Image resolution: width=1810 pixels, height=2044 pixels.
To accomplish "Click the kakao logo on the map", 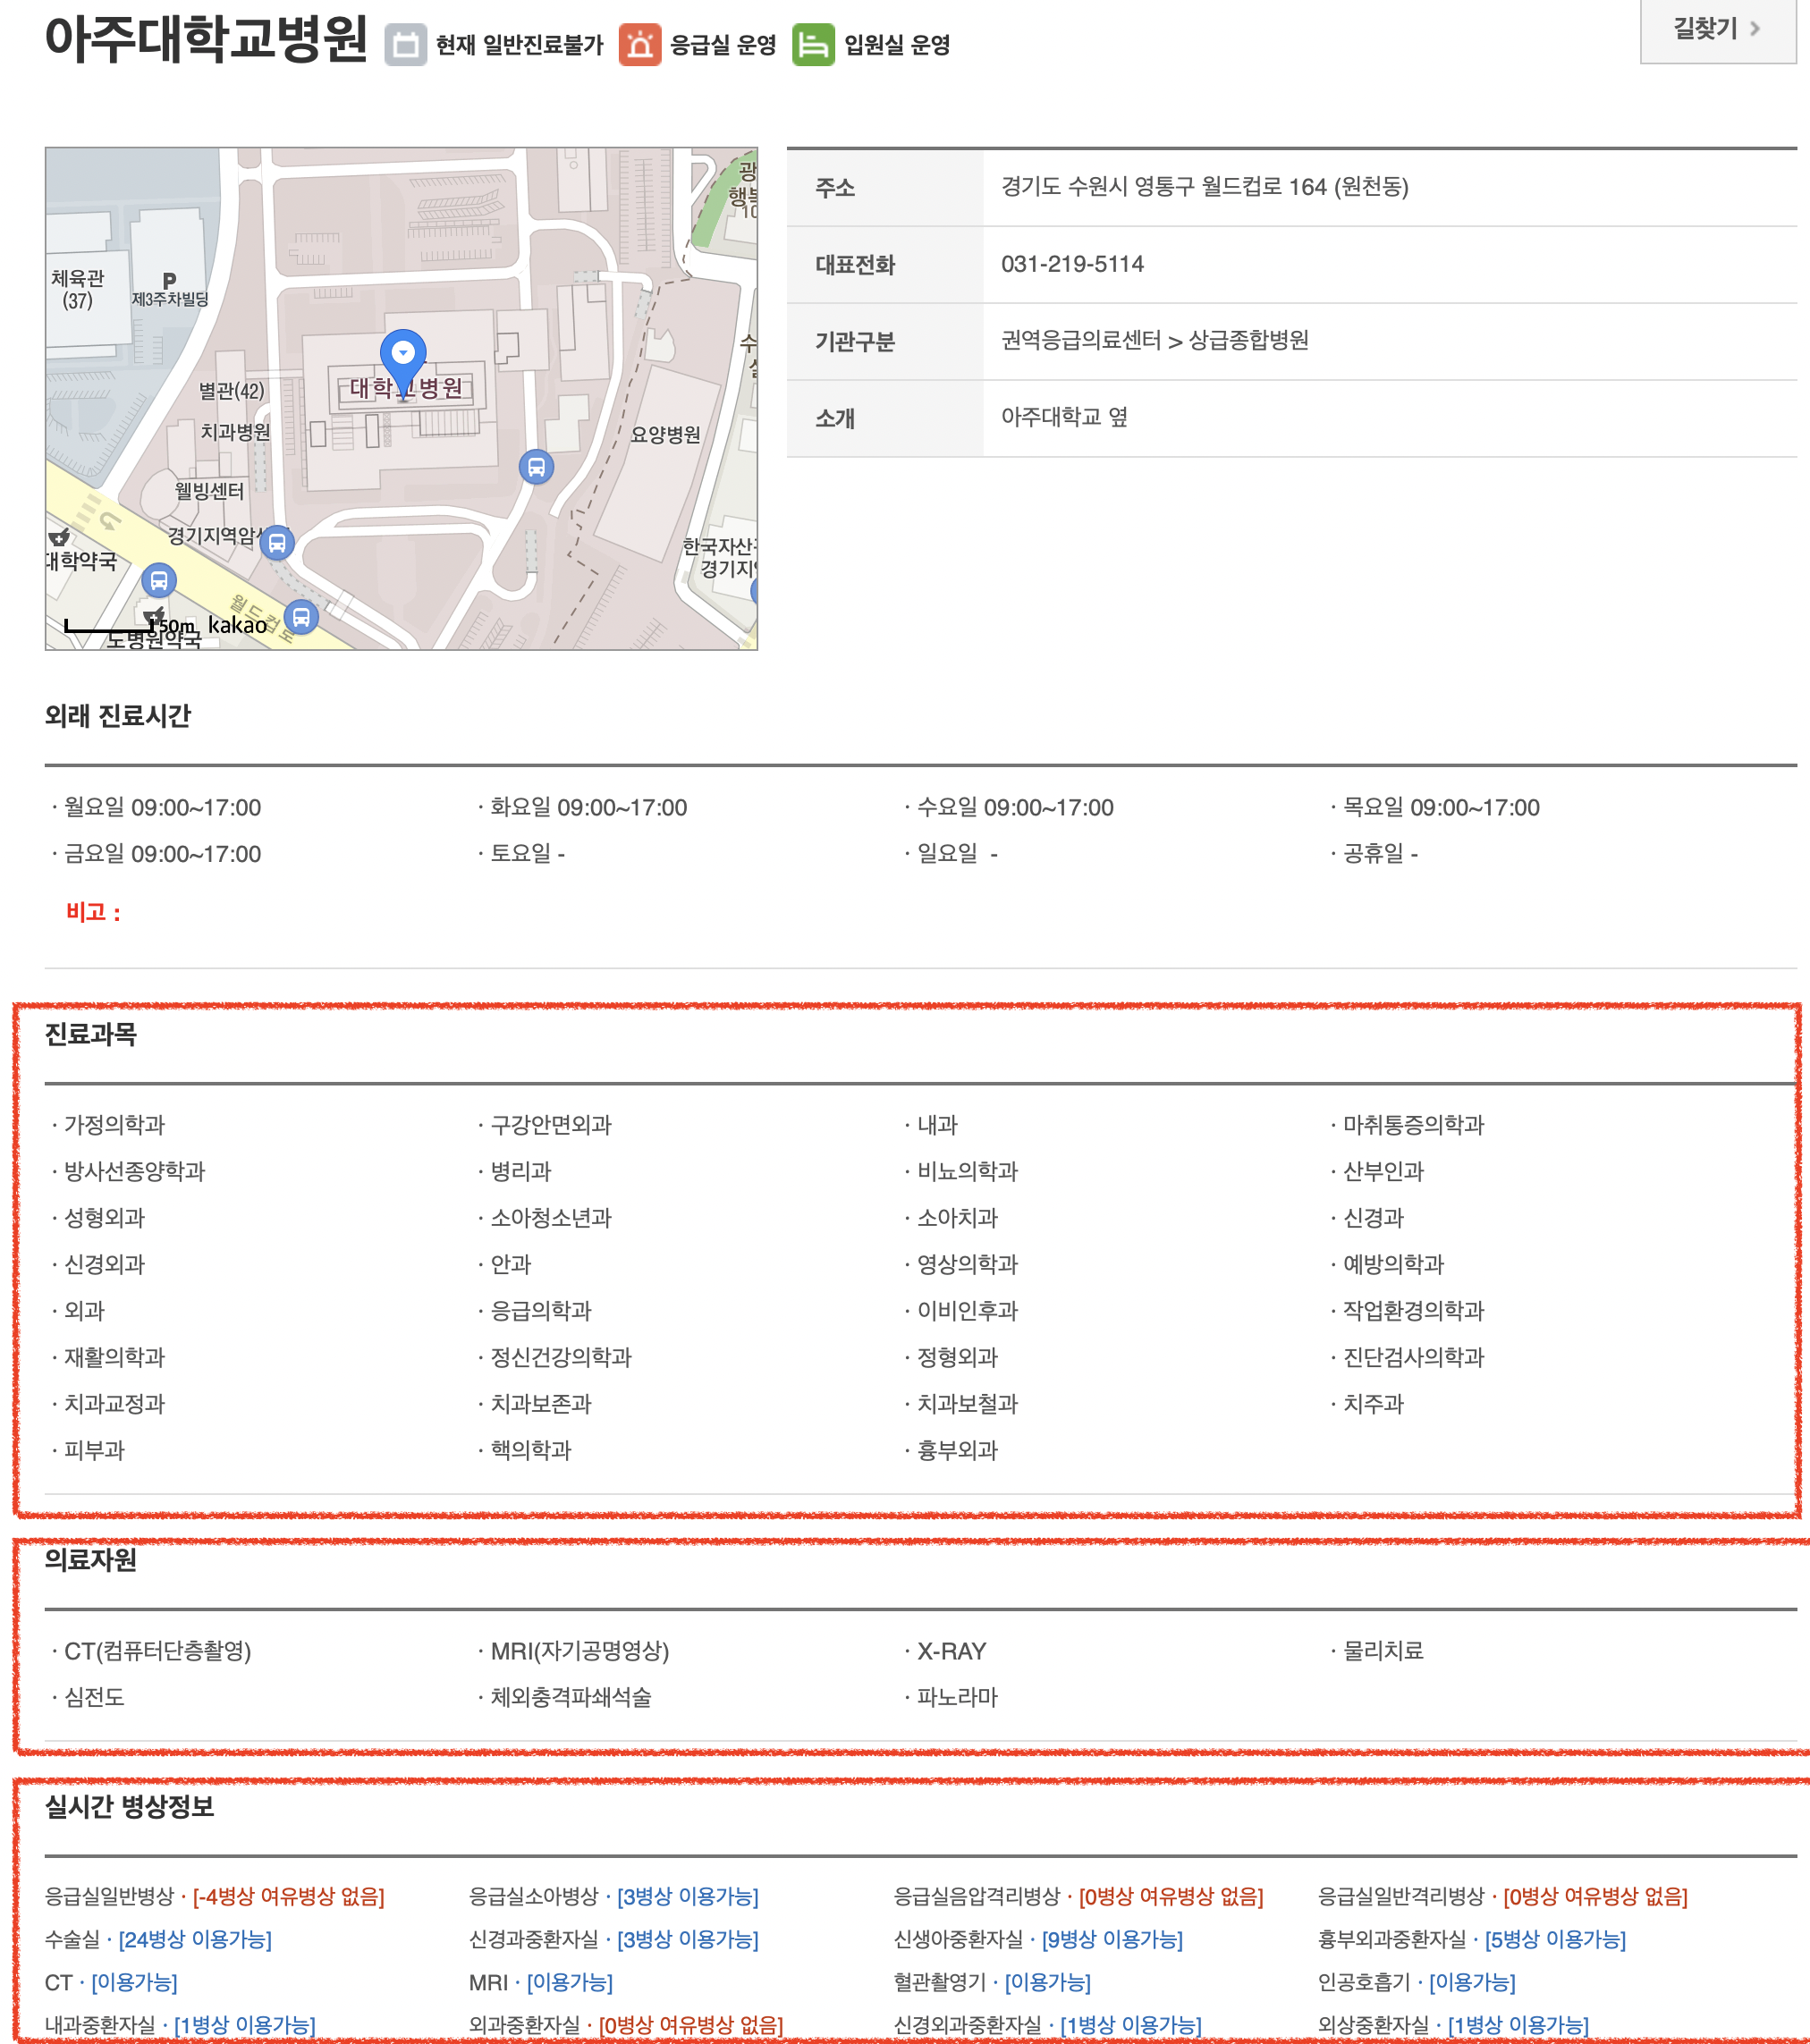I will point(237,625).
